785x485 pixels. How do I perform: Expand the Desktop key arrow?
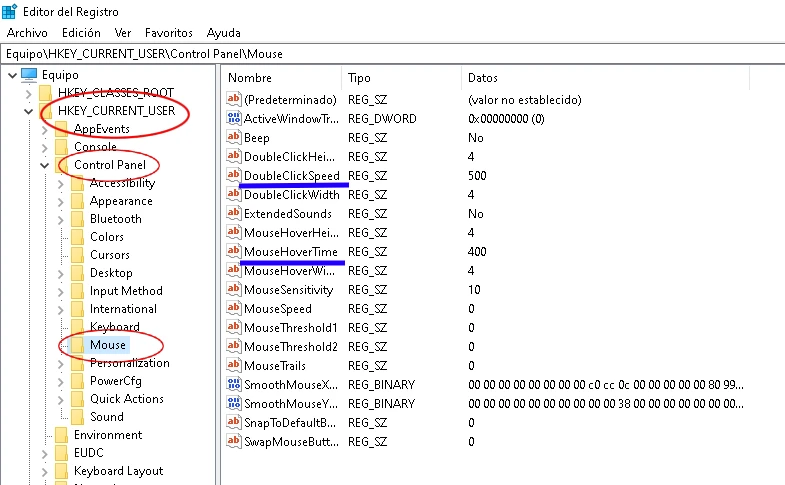pyautogui.click(x=61, y=273)
